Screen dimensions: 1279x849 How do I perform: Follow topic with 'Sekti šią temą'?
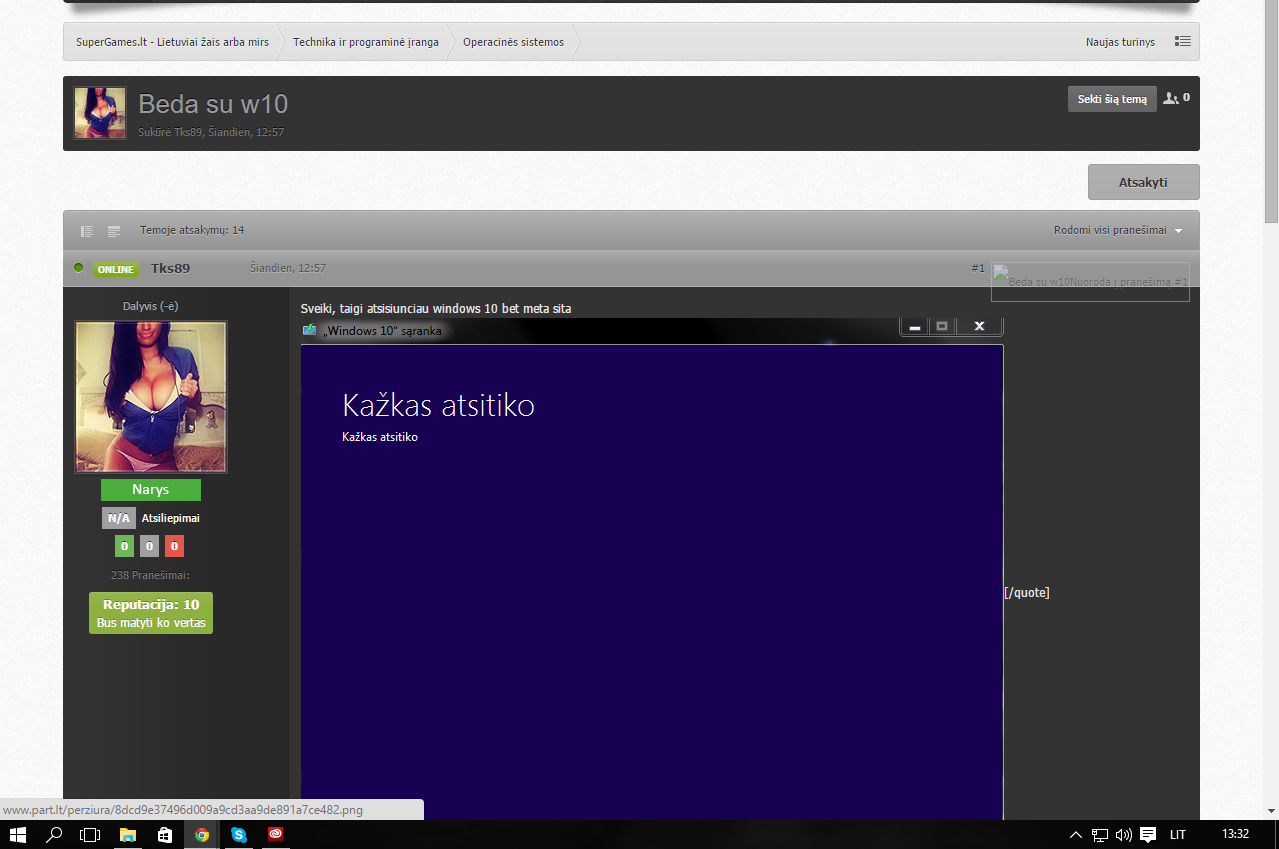point(1112,99)
